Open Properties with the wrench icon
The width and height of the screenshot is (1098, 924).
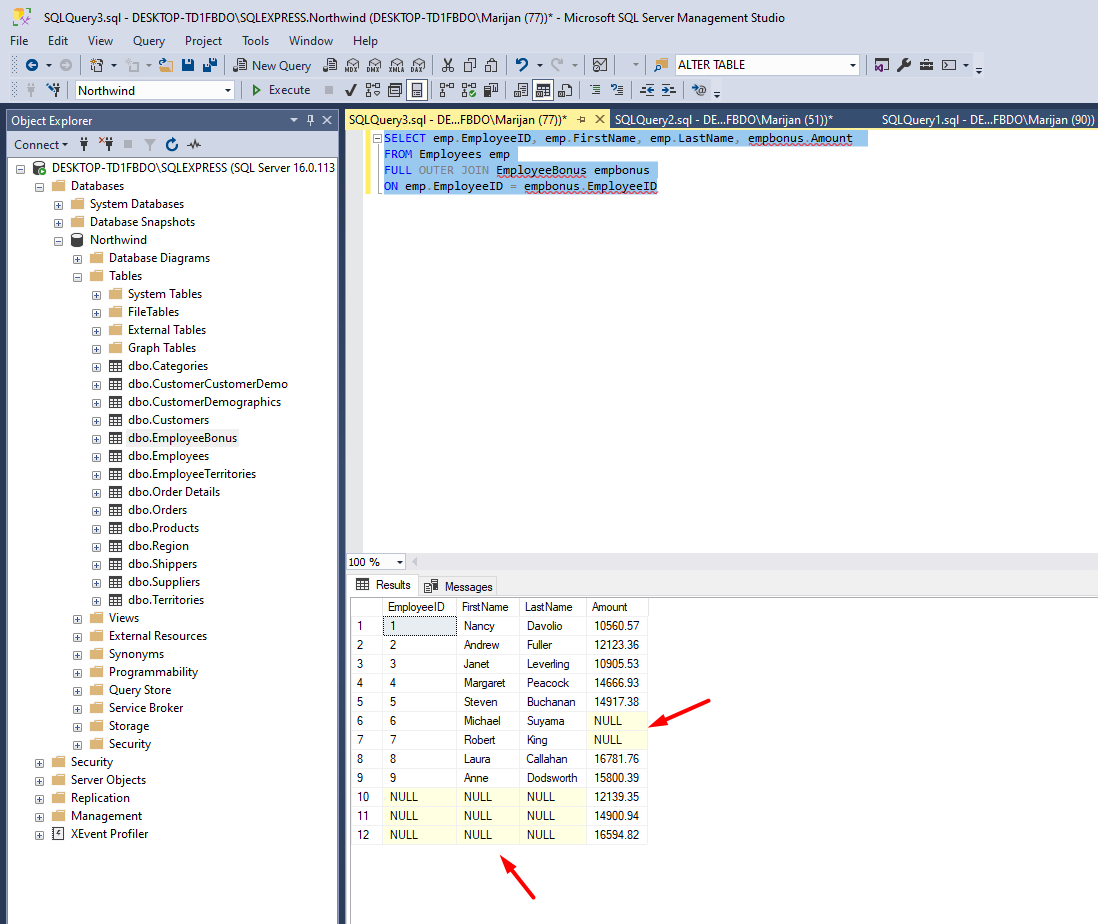click(904, 65)
